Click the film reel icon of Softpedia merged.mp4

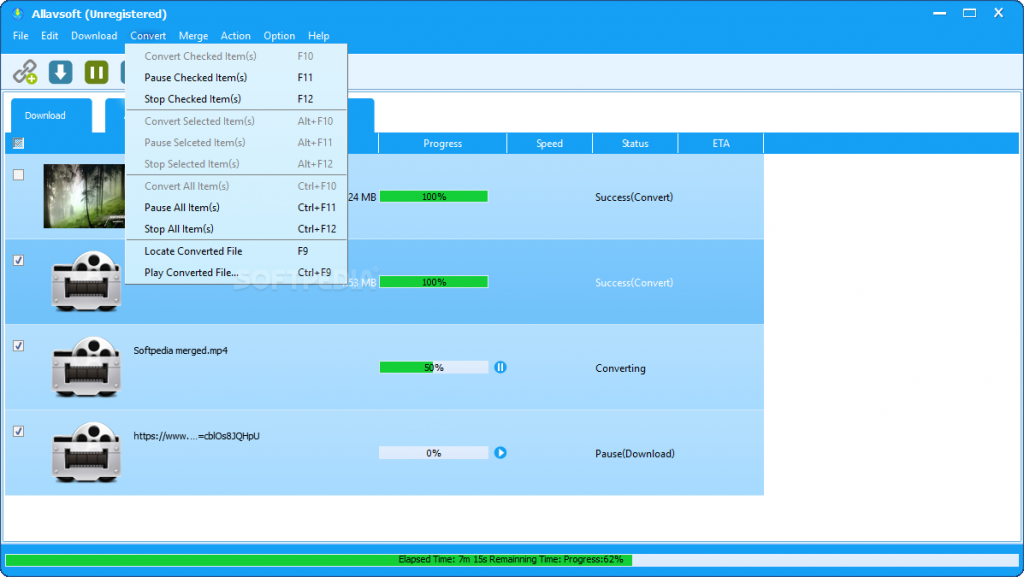(86, 367)
